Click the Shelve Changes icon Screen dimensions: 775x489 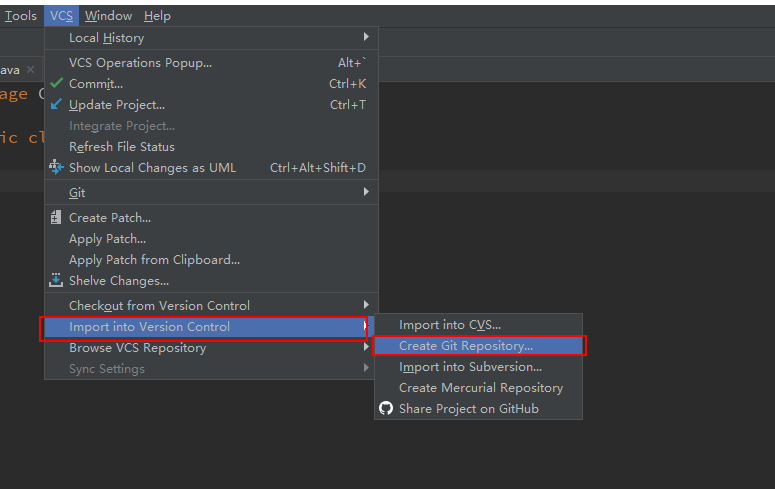coord(56,281)
